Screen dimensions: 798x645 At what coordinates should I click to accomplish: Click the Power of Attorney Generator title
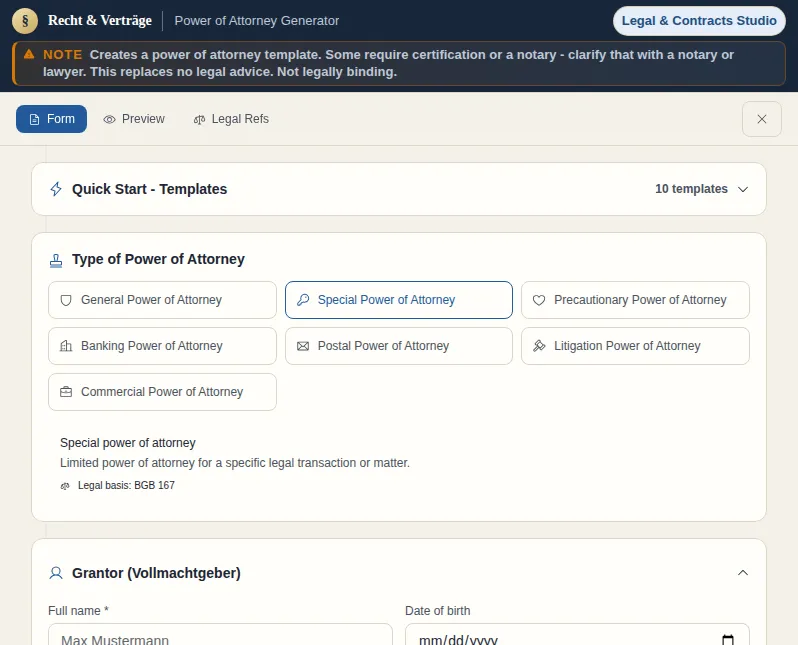[256, 21]
